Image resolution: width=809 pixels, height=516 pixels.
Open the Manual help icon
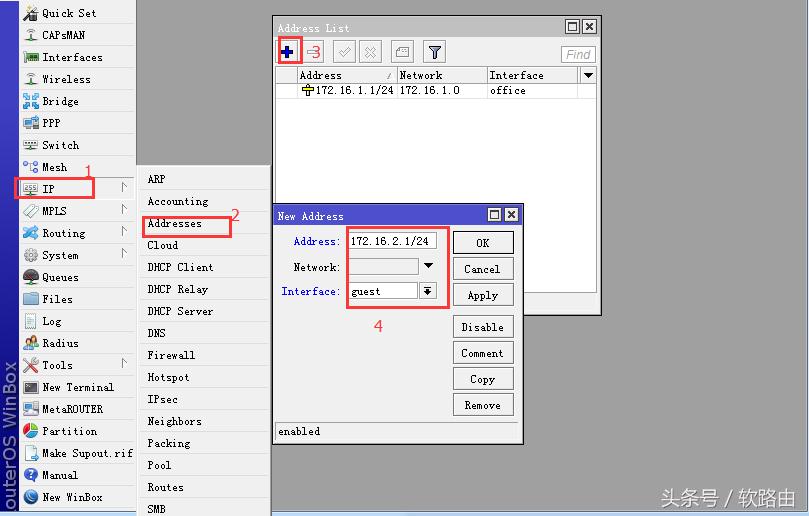[30, 475]
